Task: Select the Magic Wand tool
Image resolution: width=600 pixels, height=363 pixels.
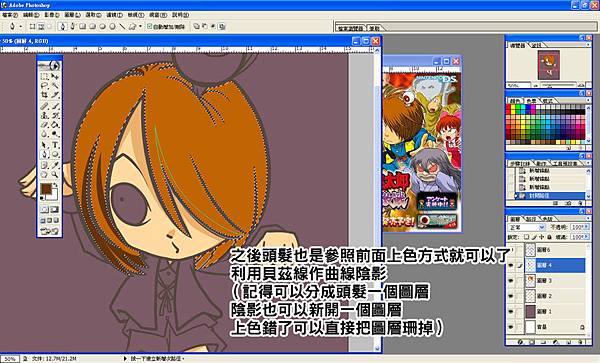Action: click(55, 86)
